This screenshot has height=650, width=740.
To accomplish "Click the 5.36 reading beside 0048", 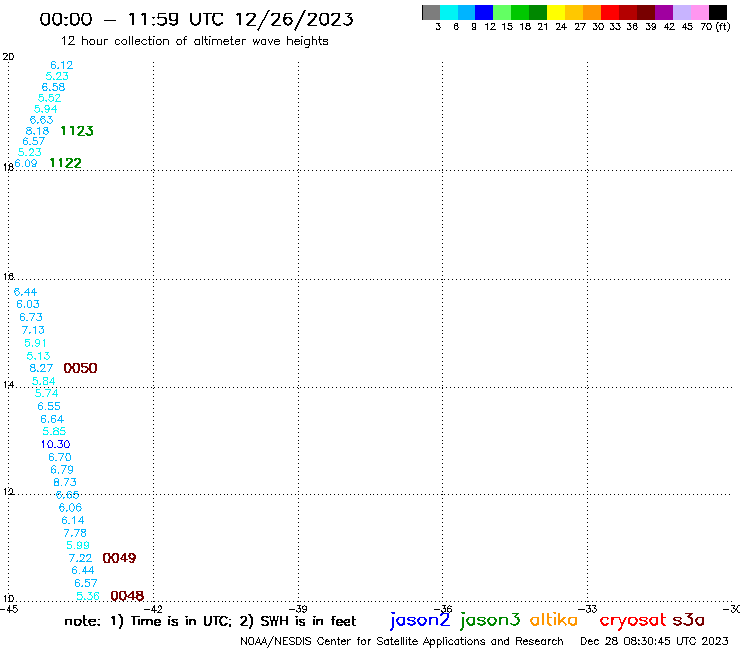I will pyautogui.click(x=88, y=596).
